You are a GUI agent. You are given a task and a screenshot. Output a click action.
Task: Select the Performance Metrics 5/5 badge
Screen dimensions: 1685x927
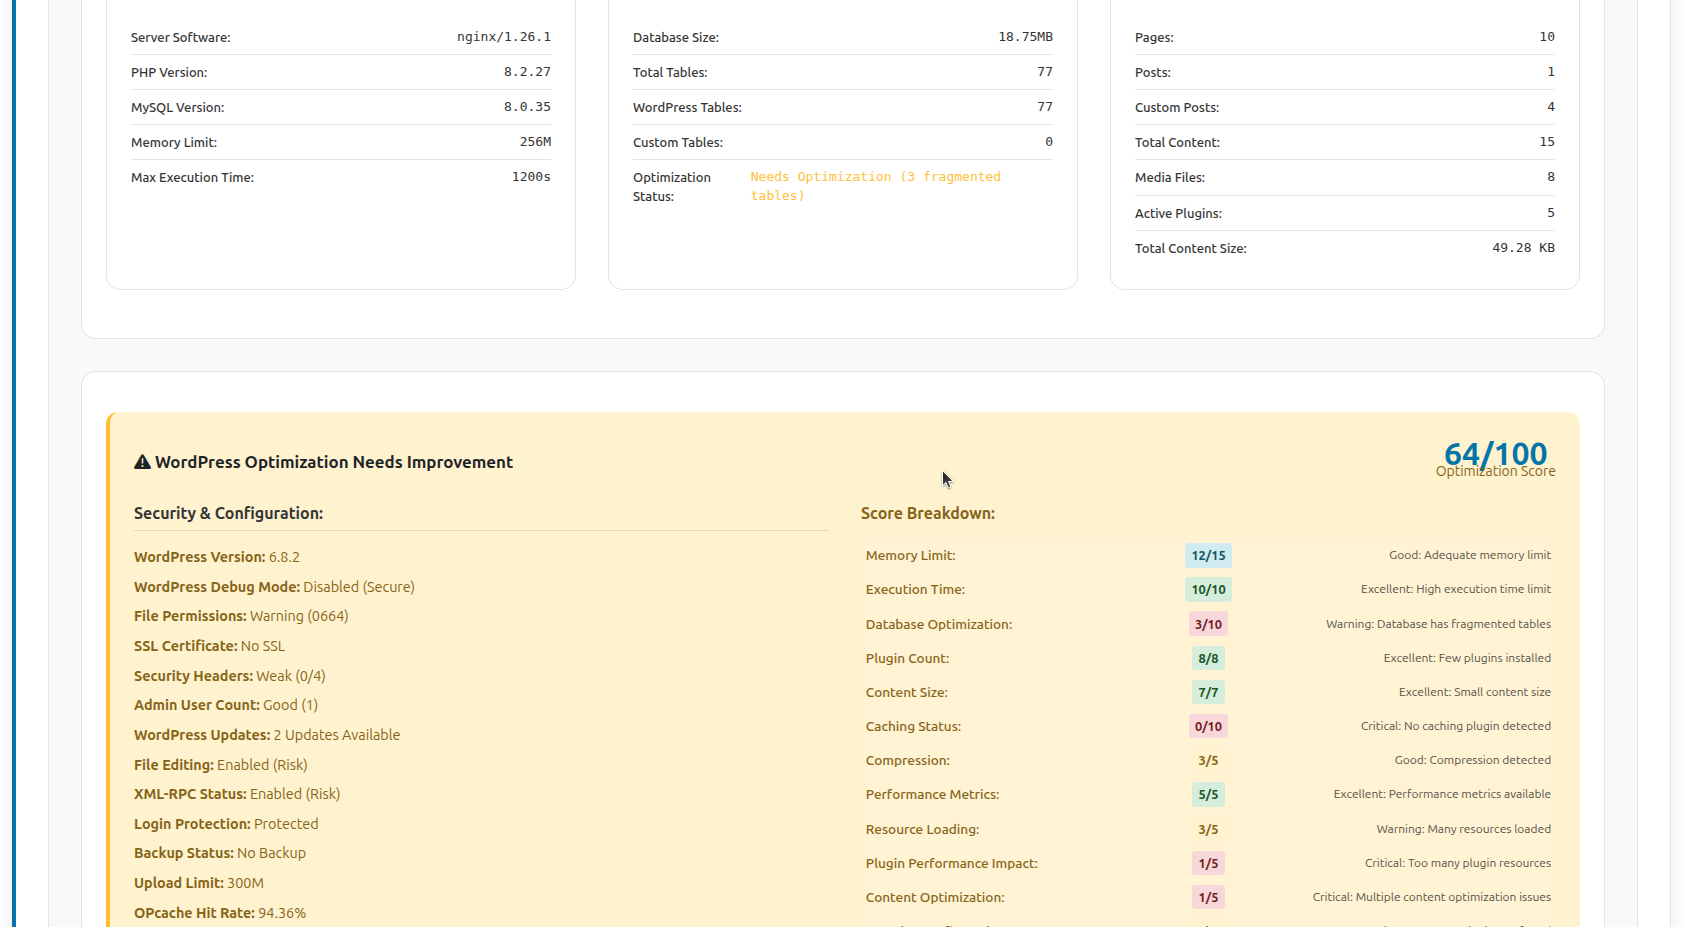coord(1208,795)
